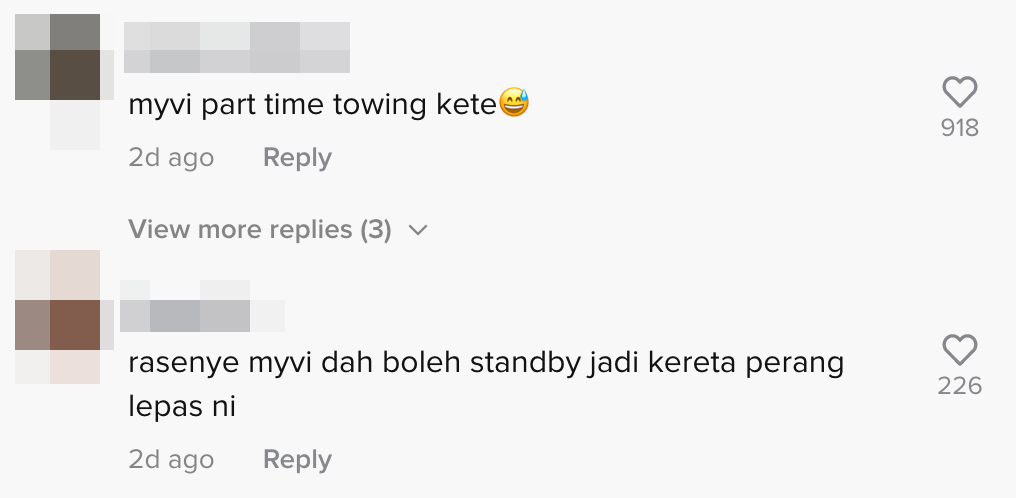The image size is (1016, 498).
Task: Reply to the kereta perang comment
Action: 297,459
